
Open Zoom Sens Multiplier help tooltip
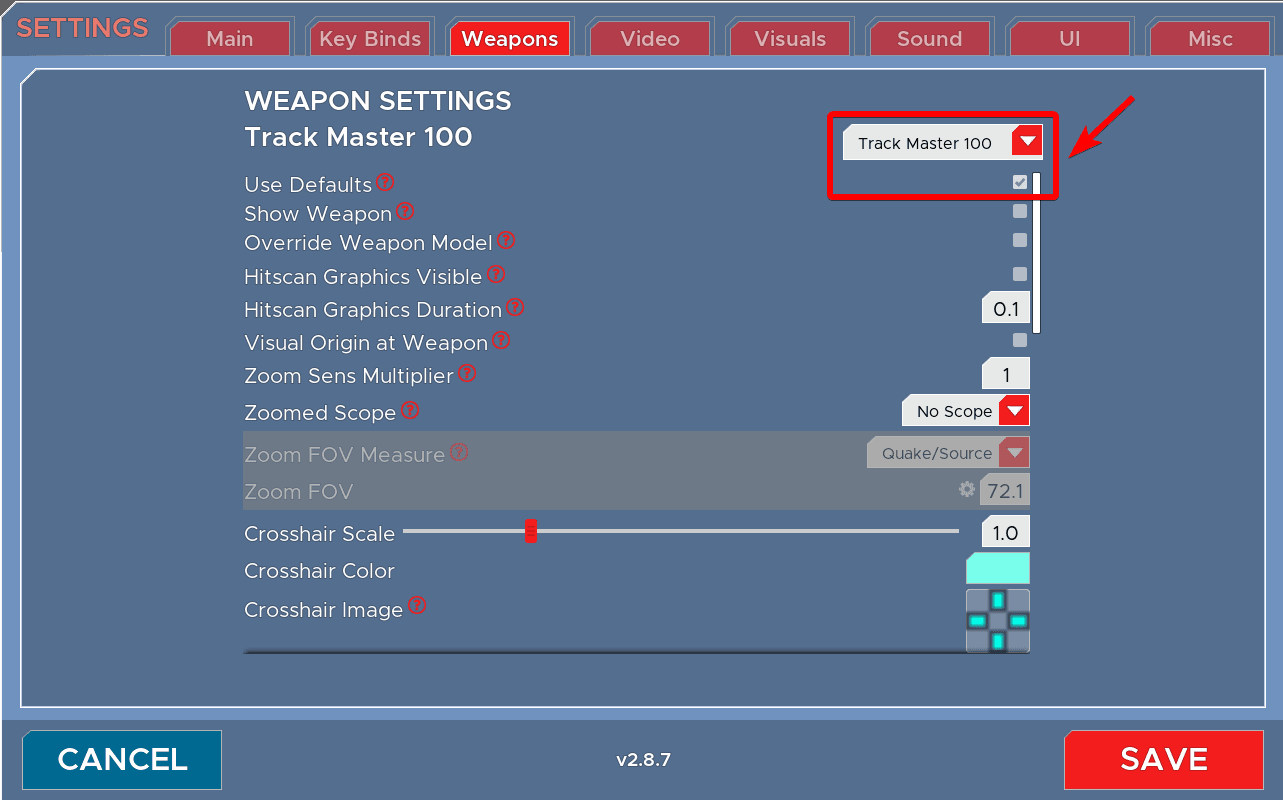tap(466, 374)
